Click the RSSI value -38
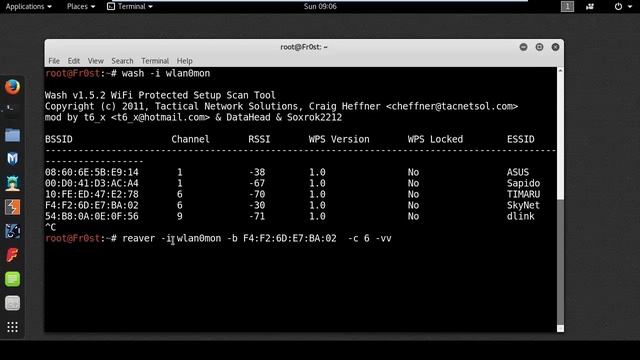 257,172
